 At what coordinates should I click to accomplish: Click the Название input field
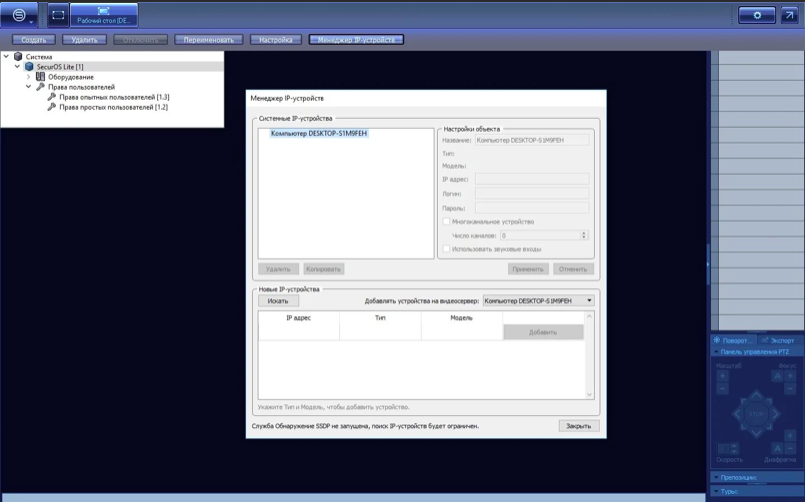coord(532,140)
